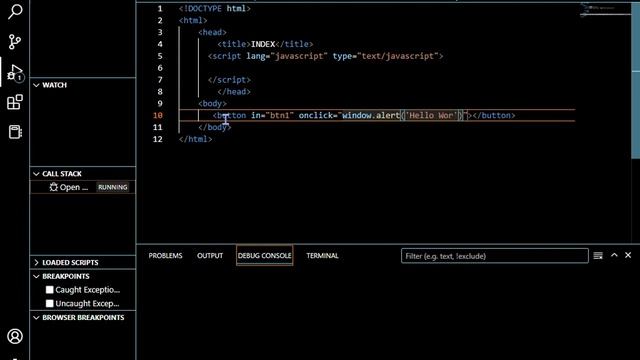Open the notebook-style activity bar icon below Extensions
This screenshot has height=360, width=640.
(x=15, y=132)
